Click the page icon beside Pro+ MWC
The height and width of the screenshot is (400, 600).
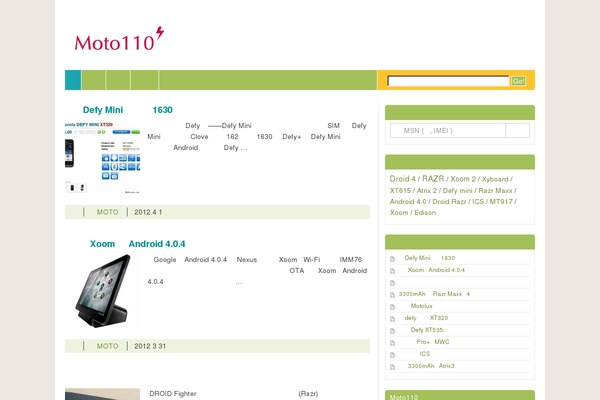(392, 343)
